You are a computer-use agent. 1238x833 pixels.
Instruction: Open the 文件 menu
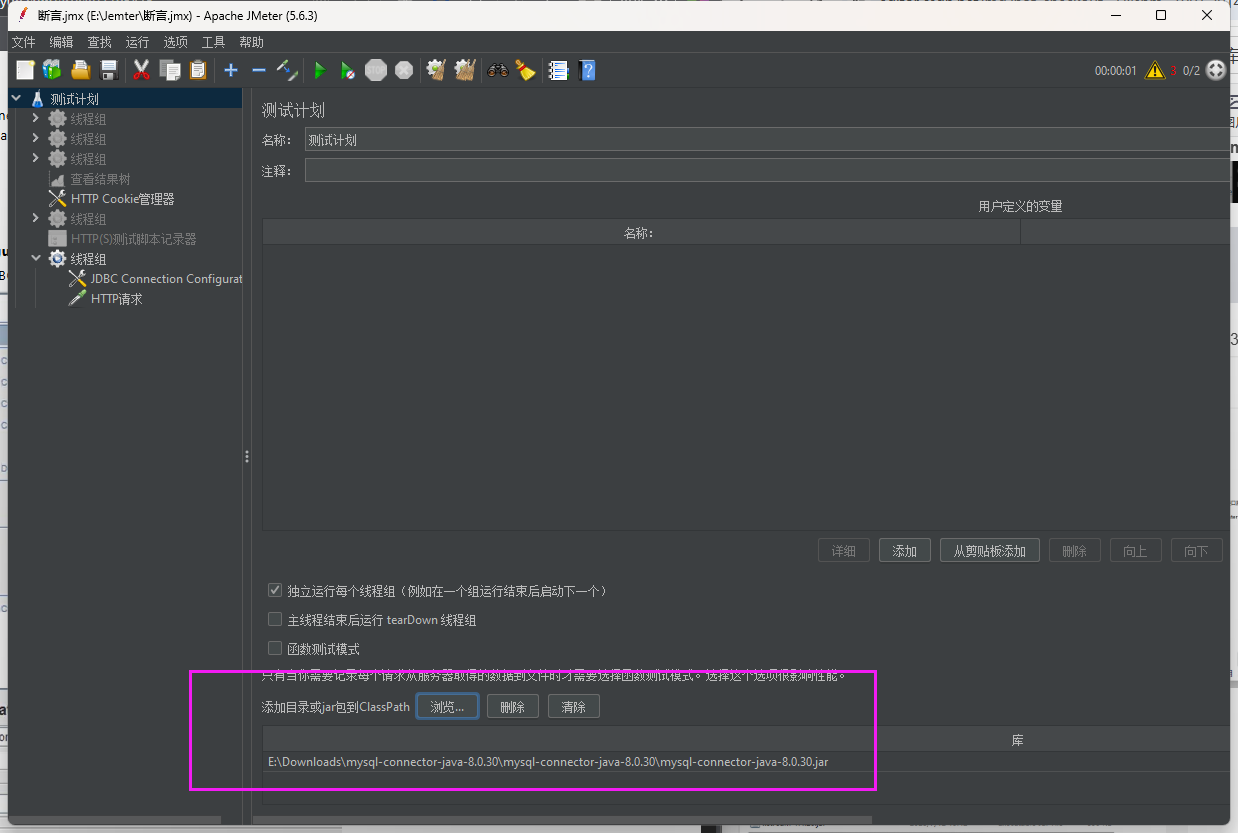[x=23, y=42]
